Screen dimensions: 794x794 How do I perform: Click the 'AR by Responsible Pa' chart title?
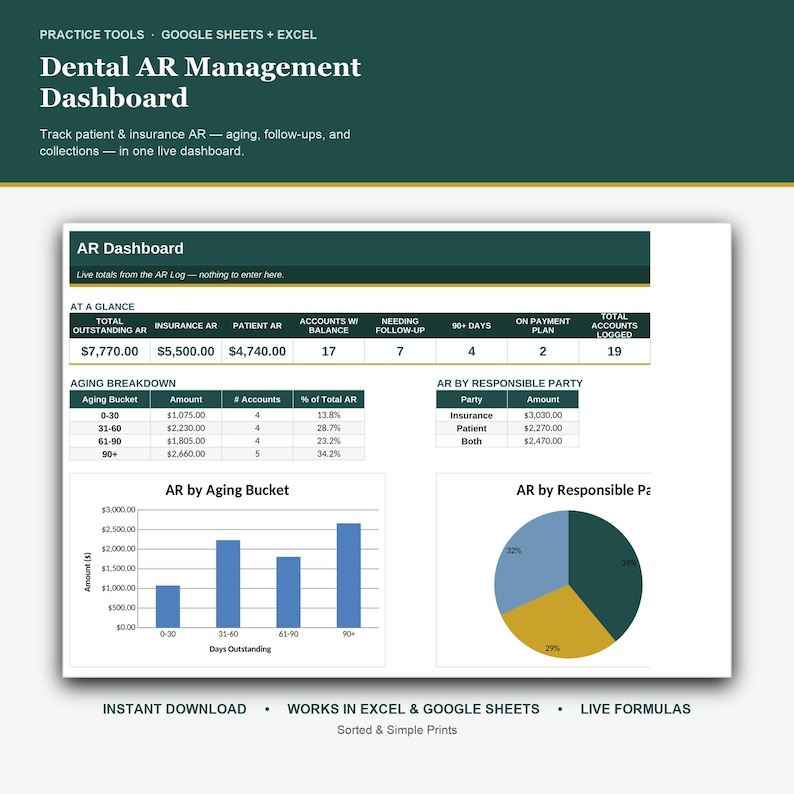[583, 490]
